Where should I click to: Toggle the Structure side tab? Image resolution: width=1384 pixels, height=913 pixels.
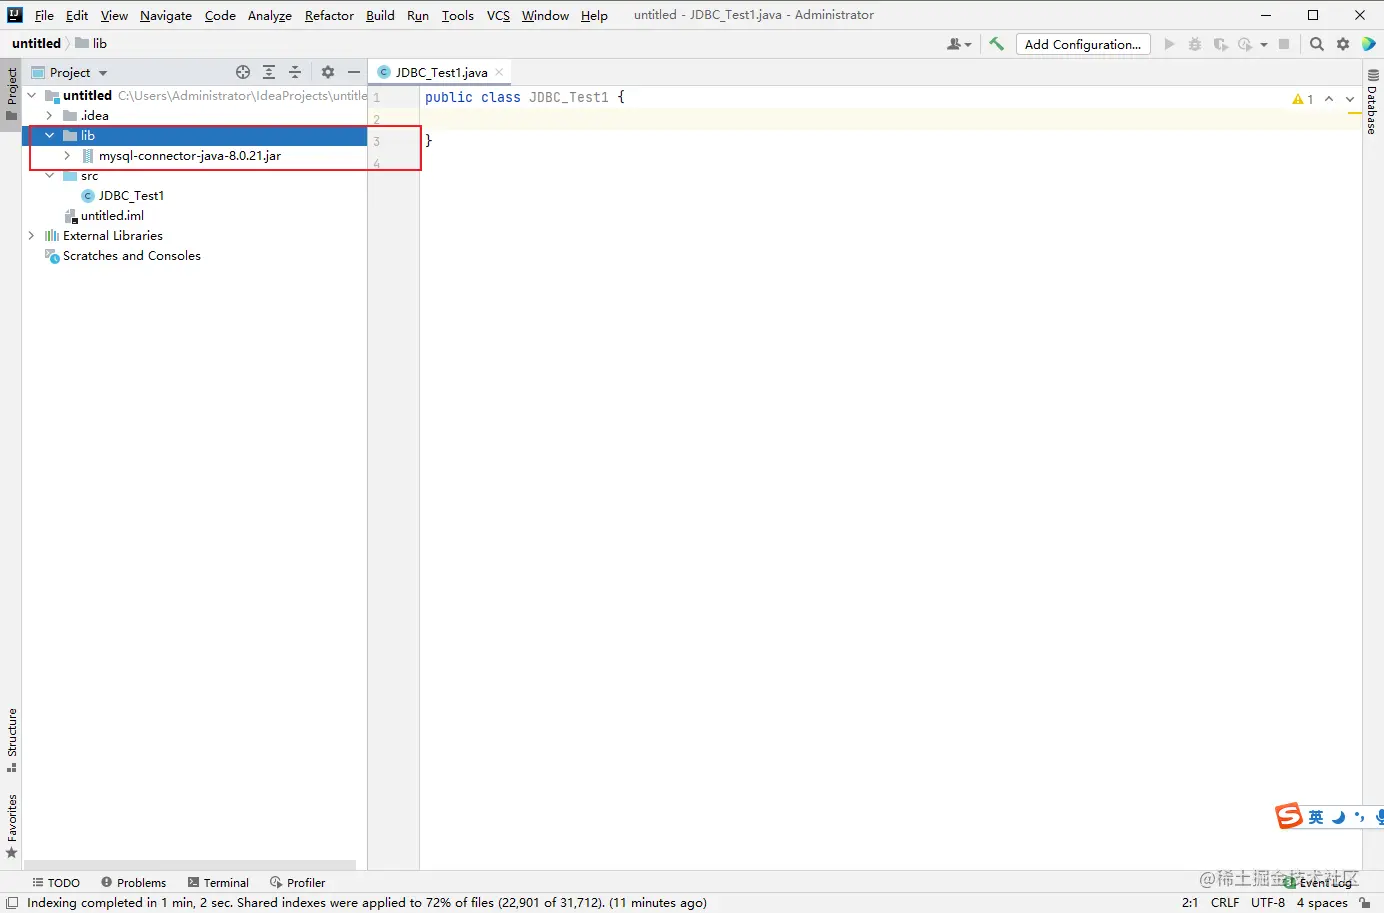11,741
